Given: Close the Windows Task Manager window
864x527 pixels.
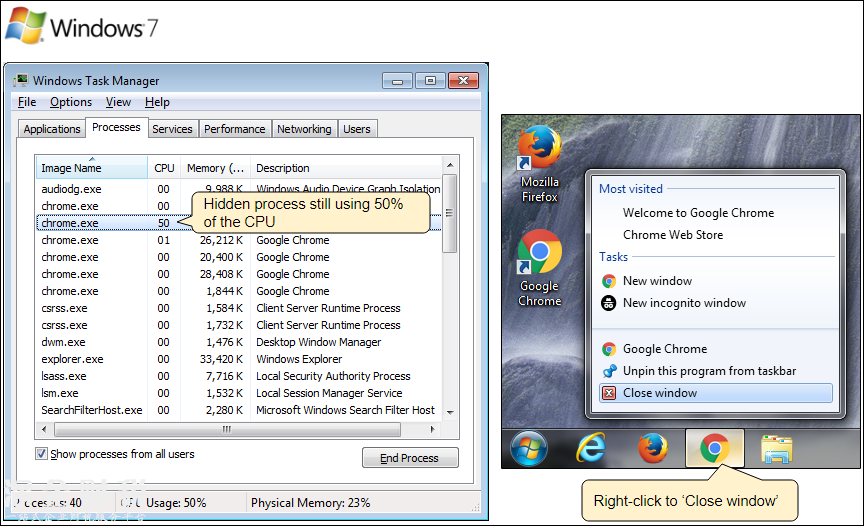Looking at the screenshot, I should coord(463,81).
